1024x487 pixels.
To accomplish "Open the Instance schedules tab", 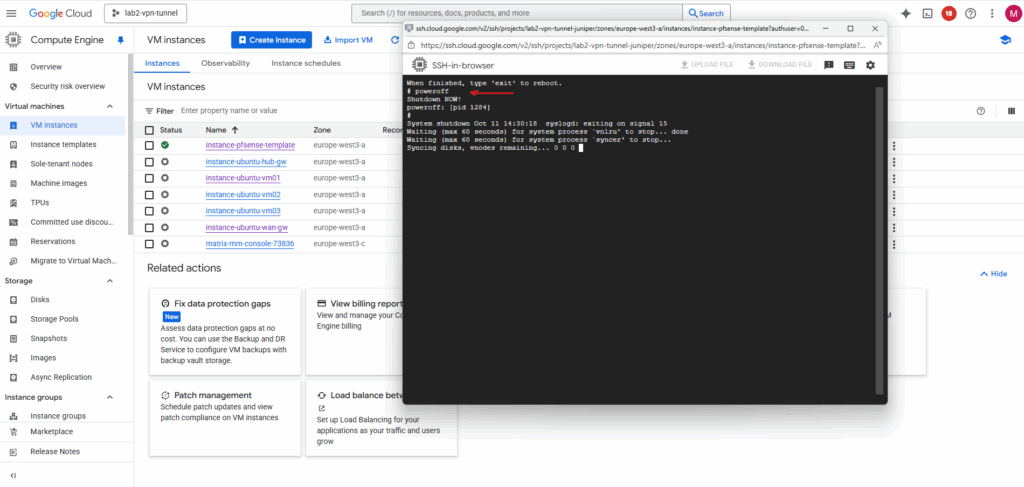I will (306, 63).
